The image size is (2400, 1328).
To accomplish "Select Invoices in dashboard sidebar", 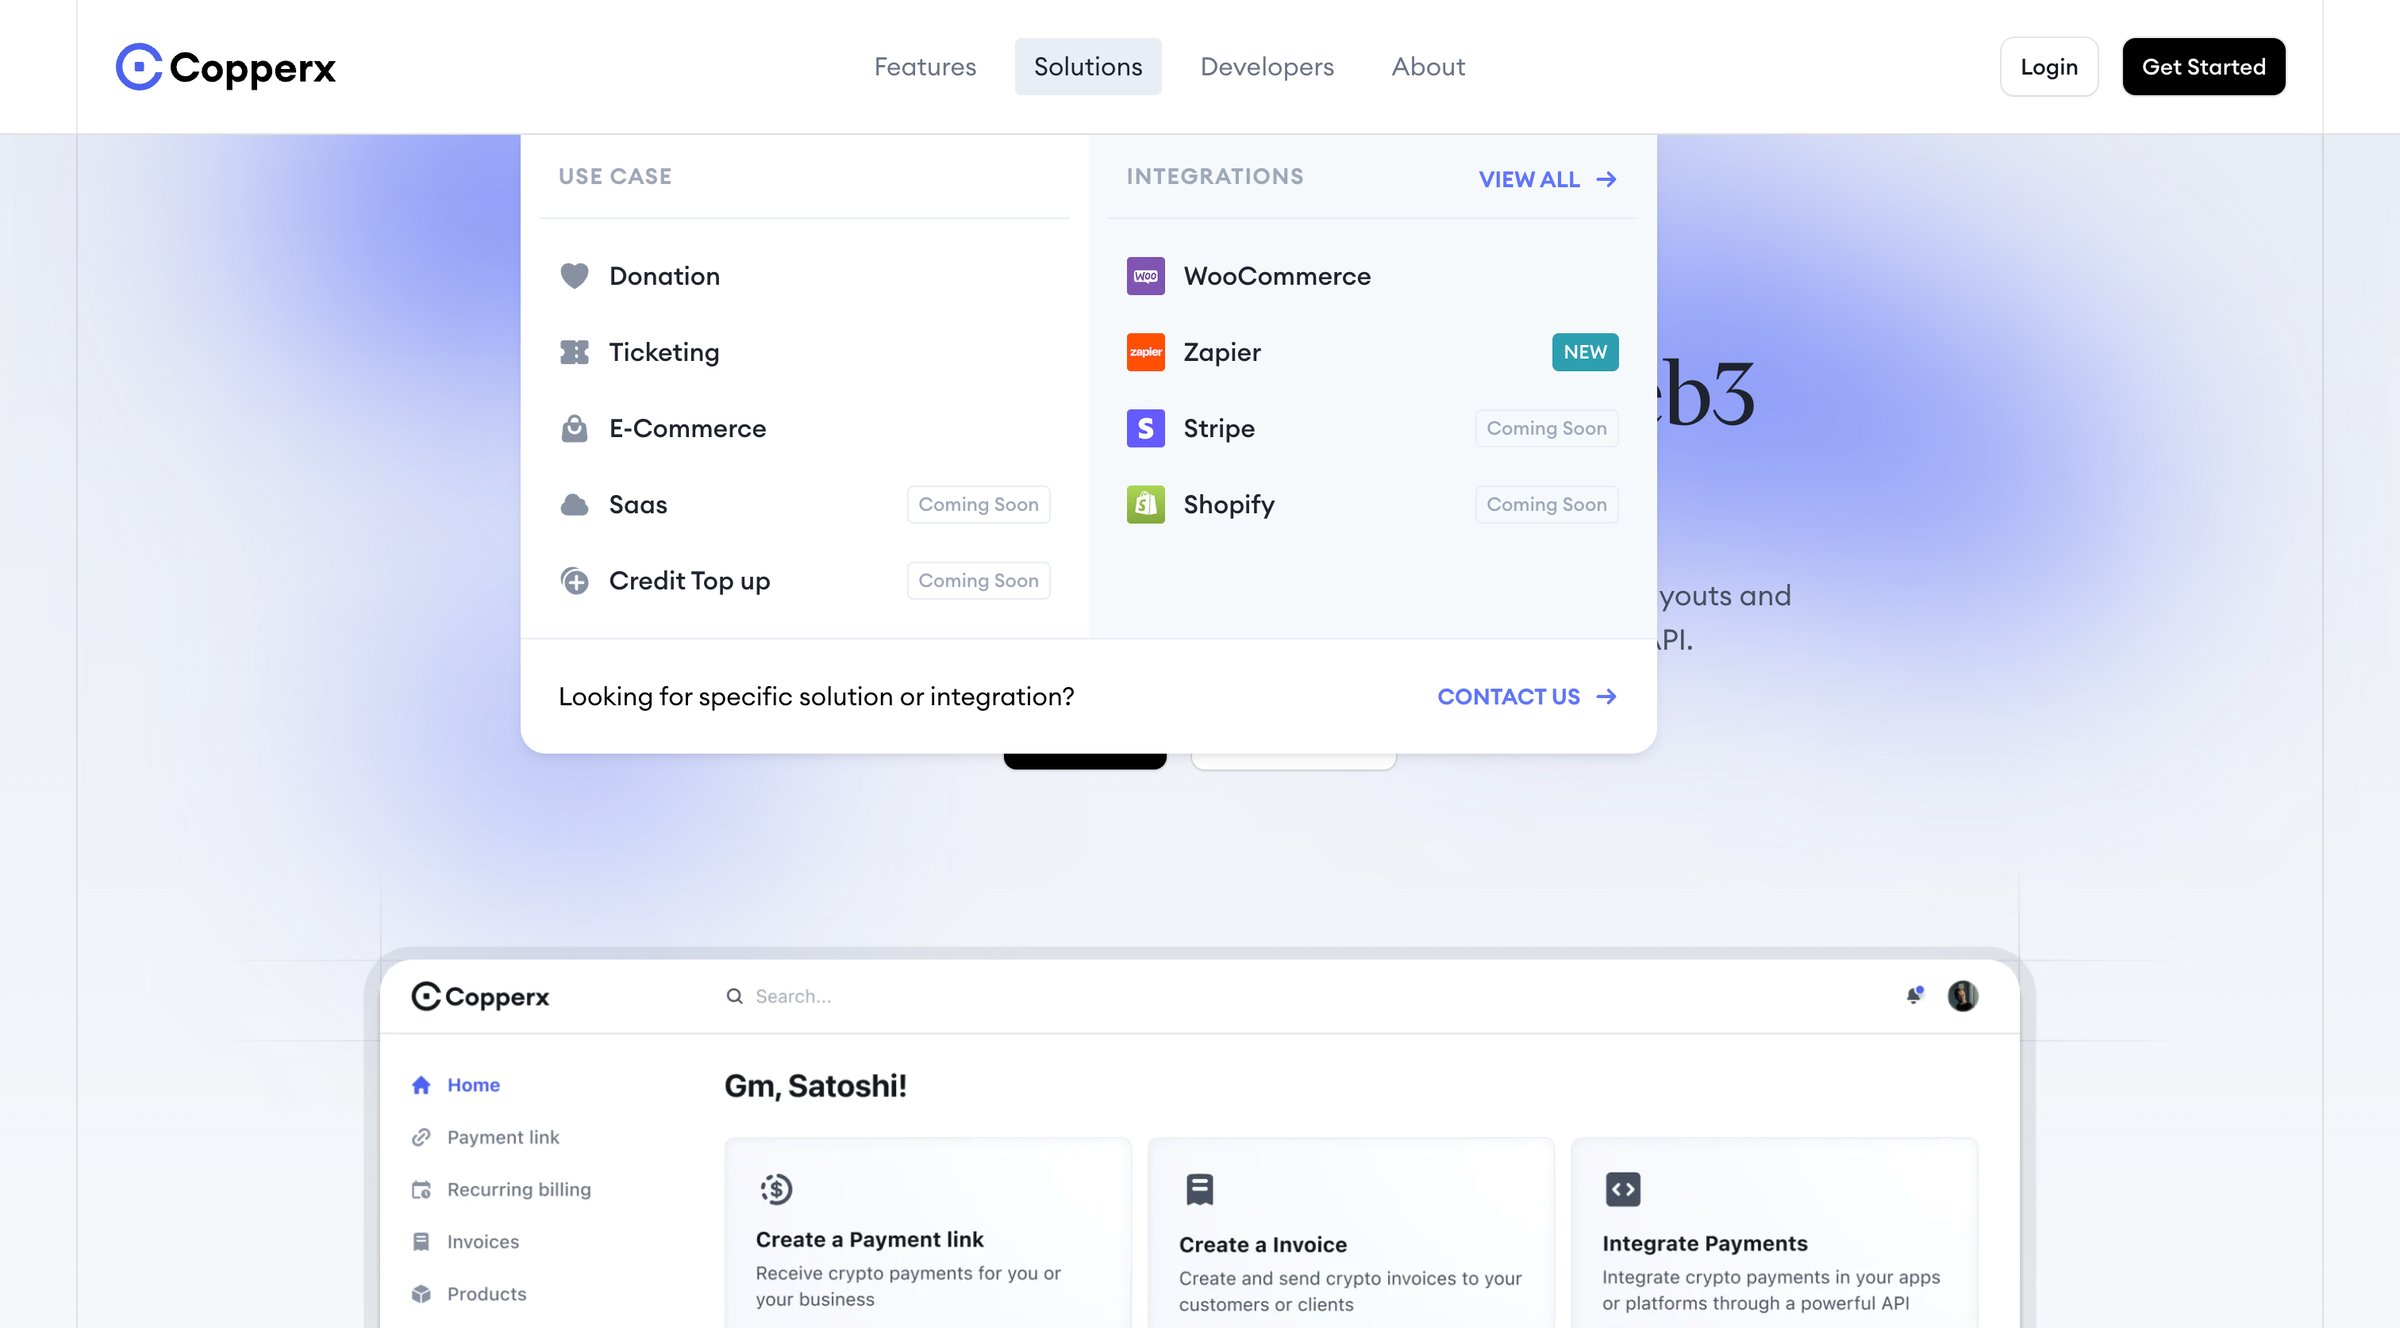I will 483,1241.
